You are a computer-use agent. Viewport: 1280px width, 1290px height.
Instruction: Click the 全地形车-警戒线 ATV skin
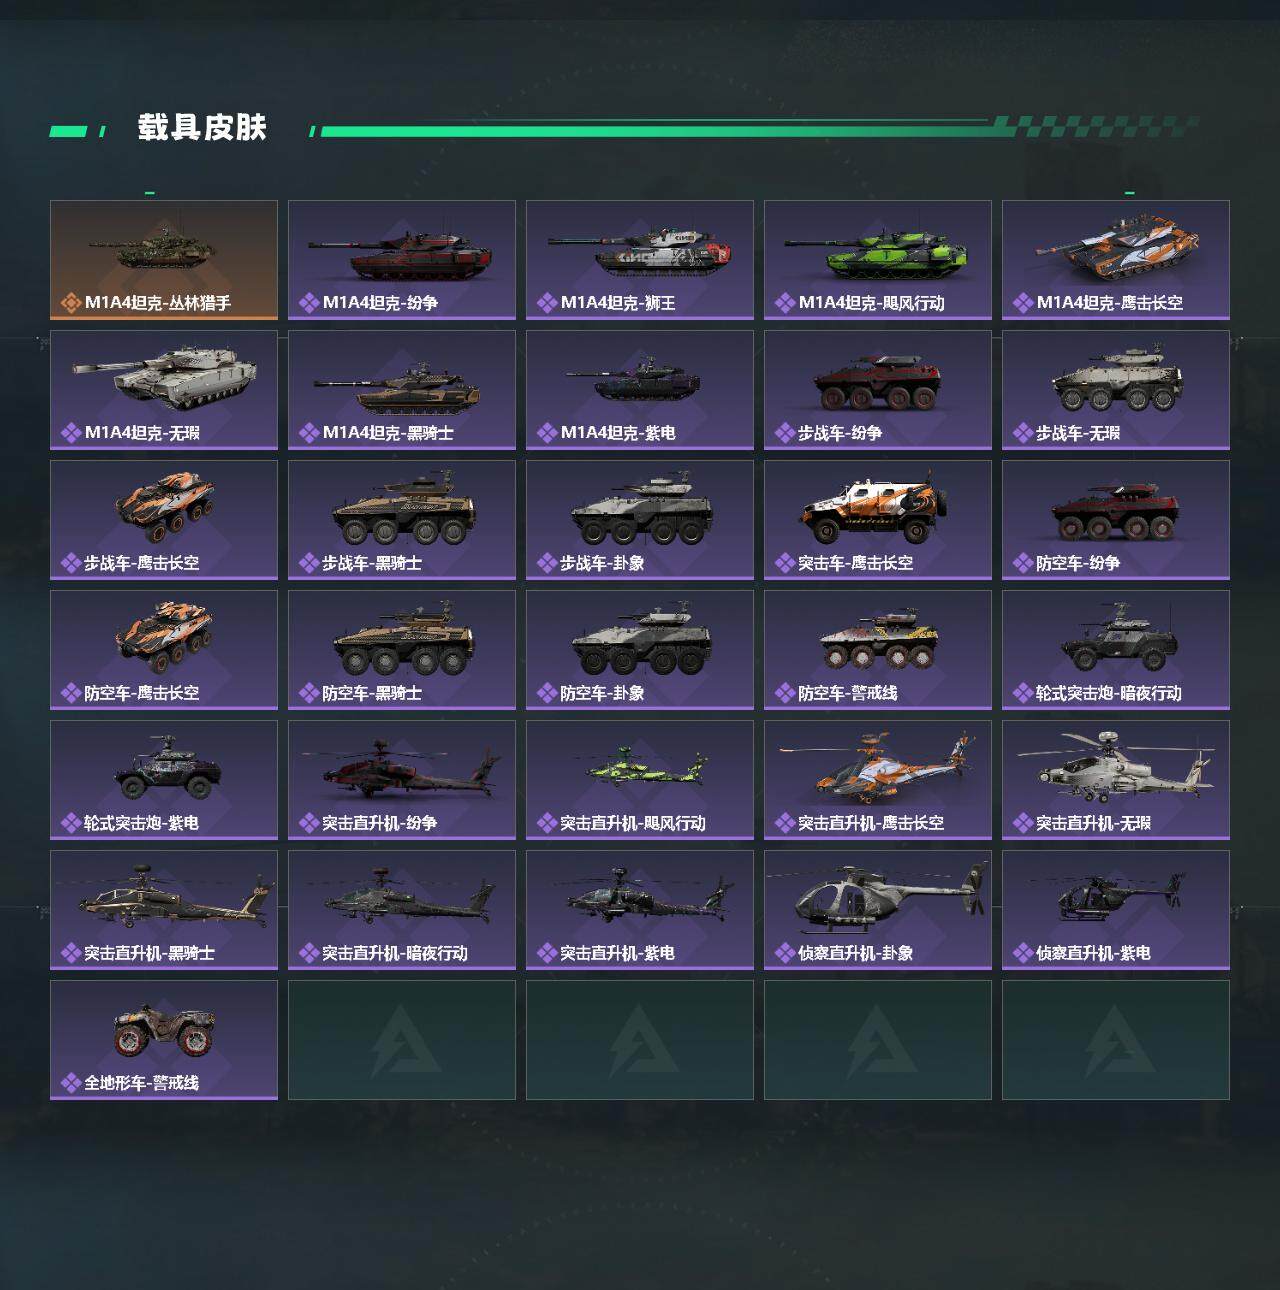point(164,1040)
